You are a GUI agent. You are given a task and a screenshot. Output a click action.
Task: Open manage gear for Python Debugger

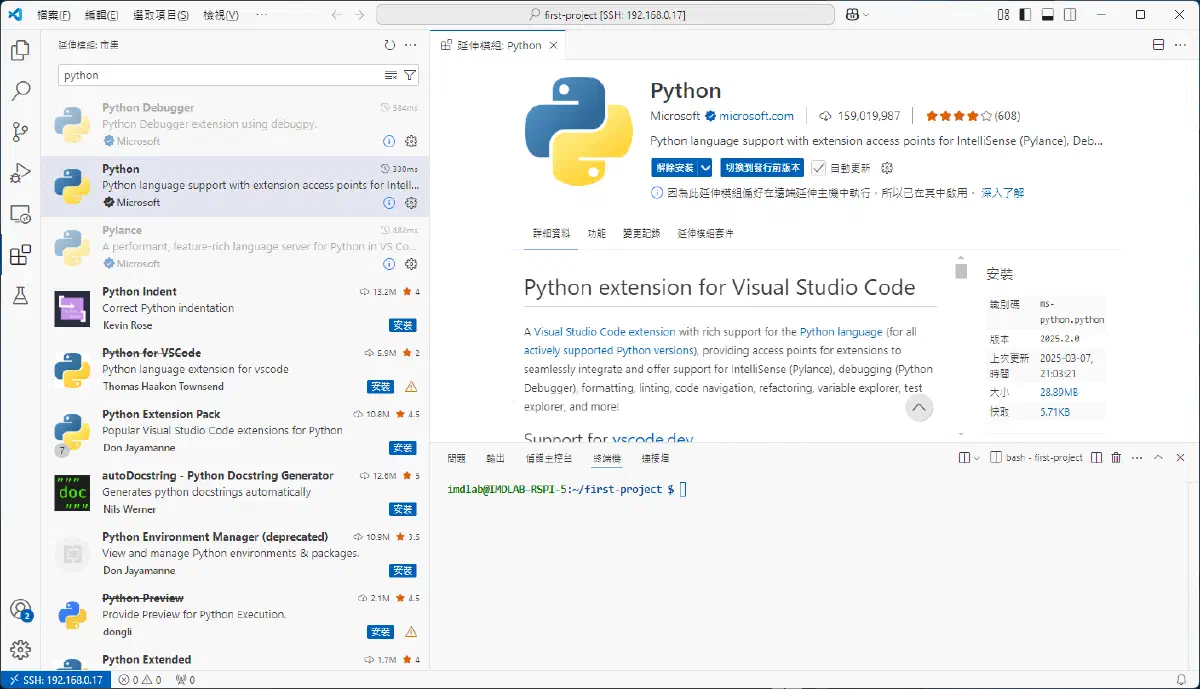(411, 141)
